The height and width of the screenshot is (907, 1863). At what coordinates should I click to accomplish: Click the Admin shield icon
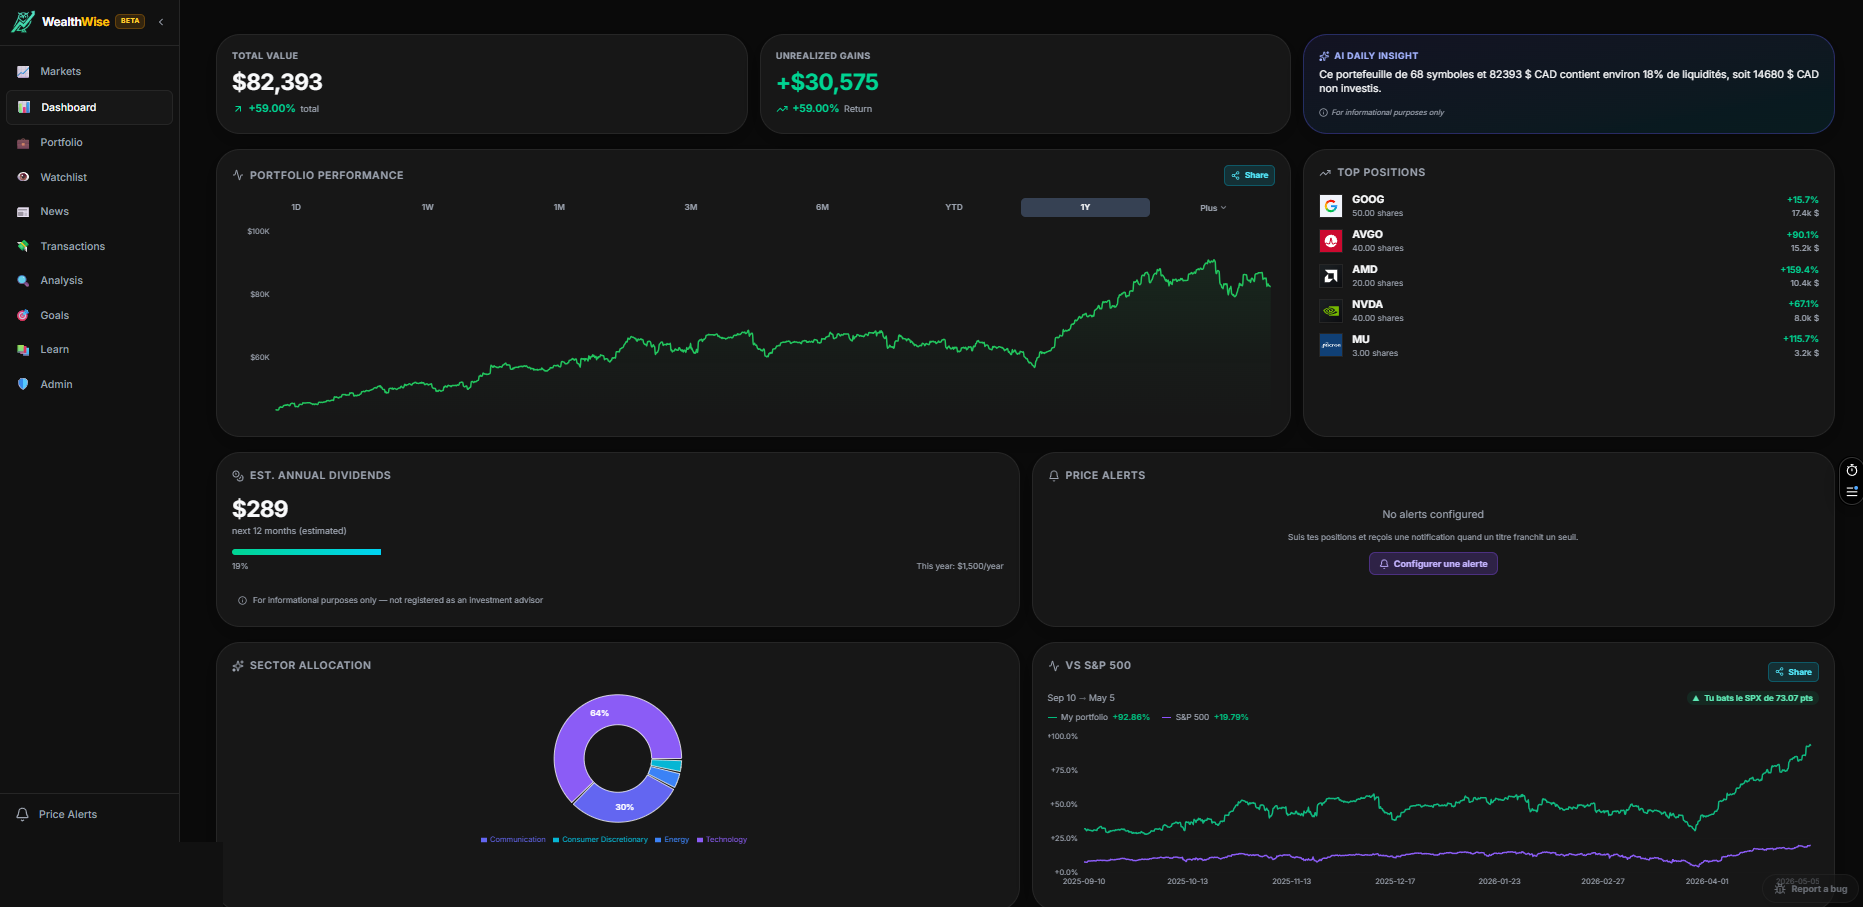(23, 384)
